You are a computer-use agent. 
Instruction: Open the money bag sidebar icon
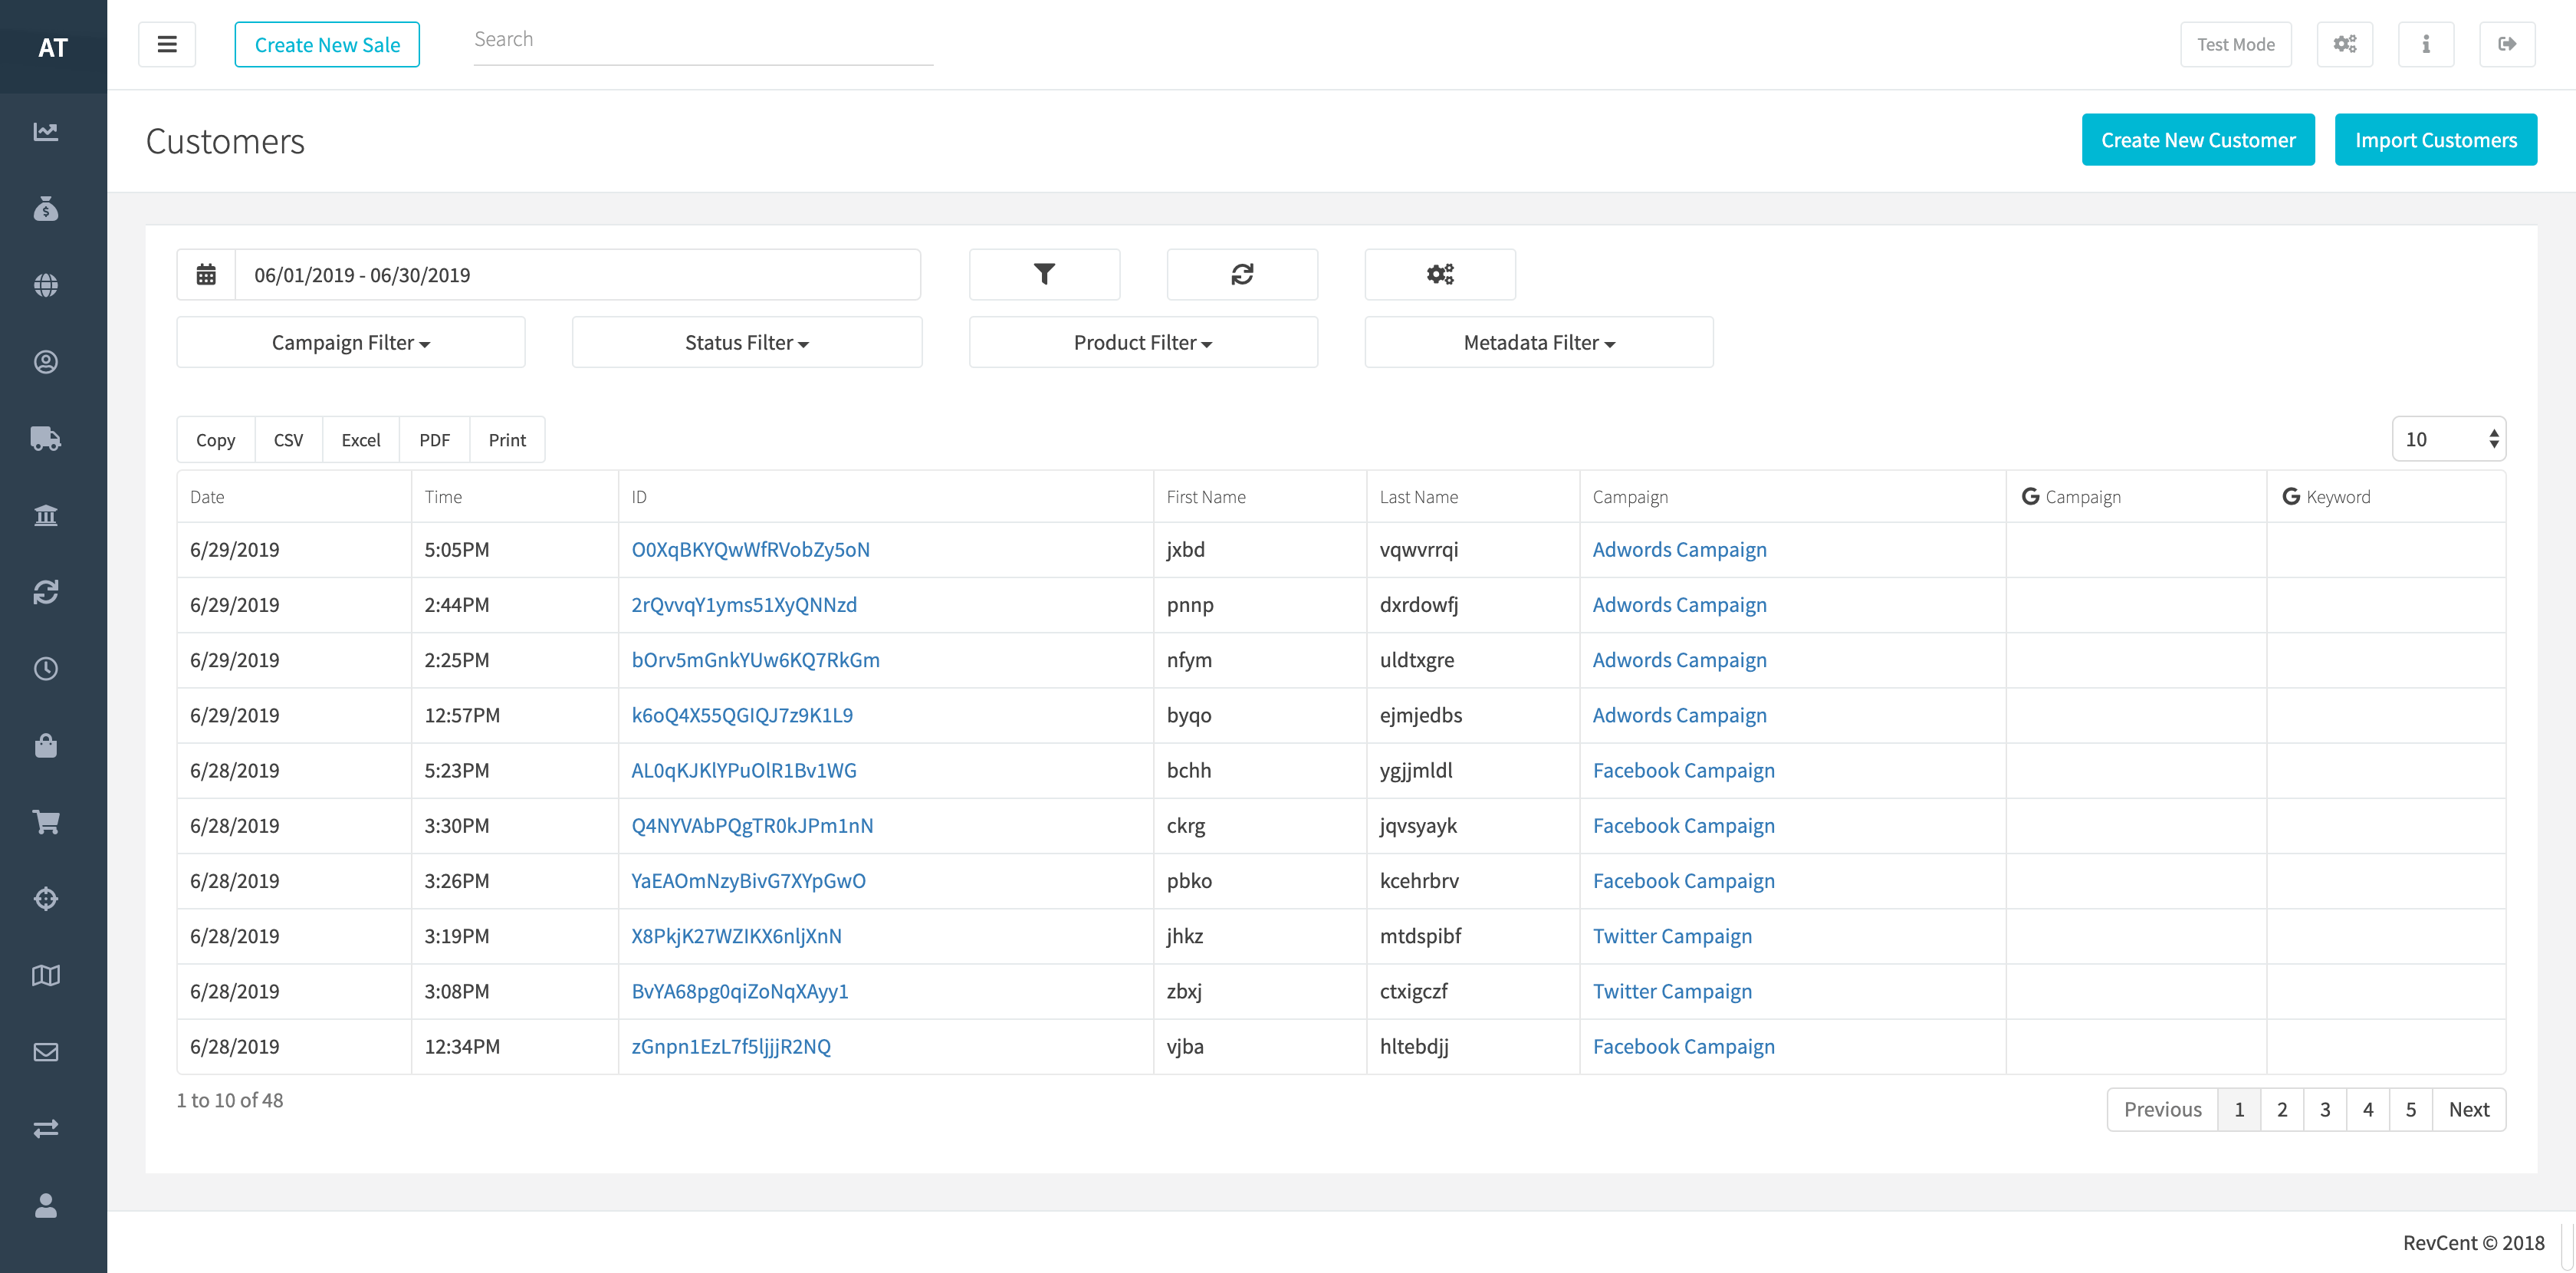46,208
